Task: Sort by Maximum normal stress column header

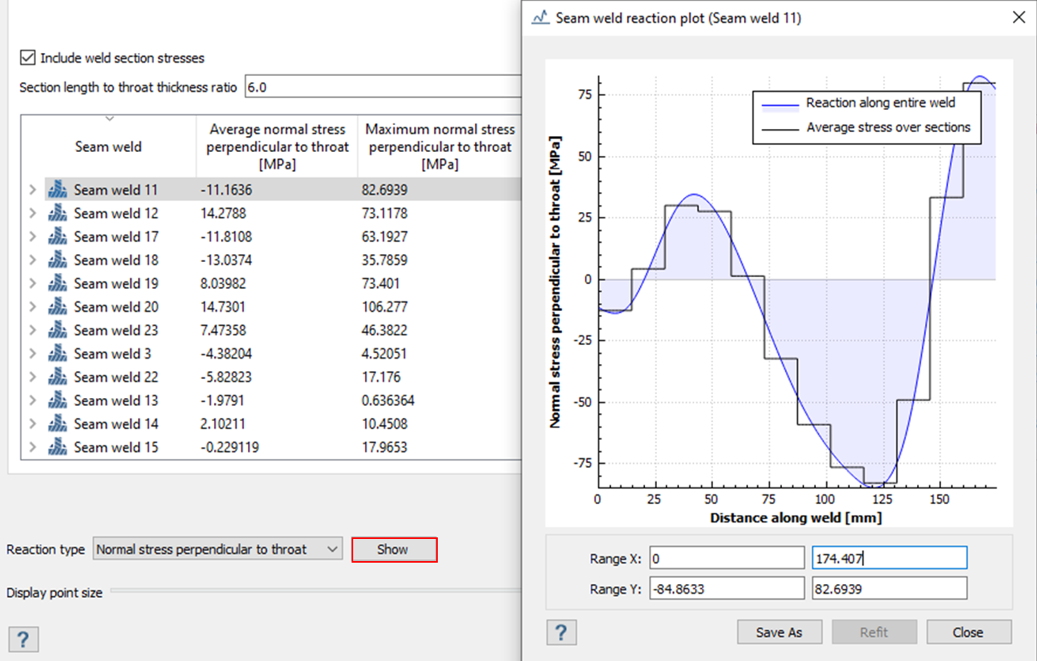Action: [440, 146]
